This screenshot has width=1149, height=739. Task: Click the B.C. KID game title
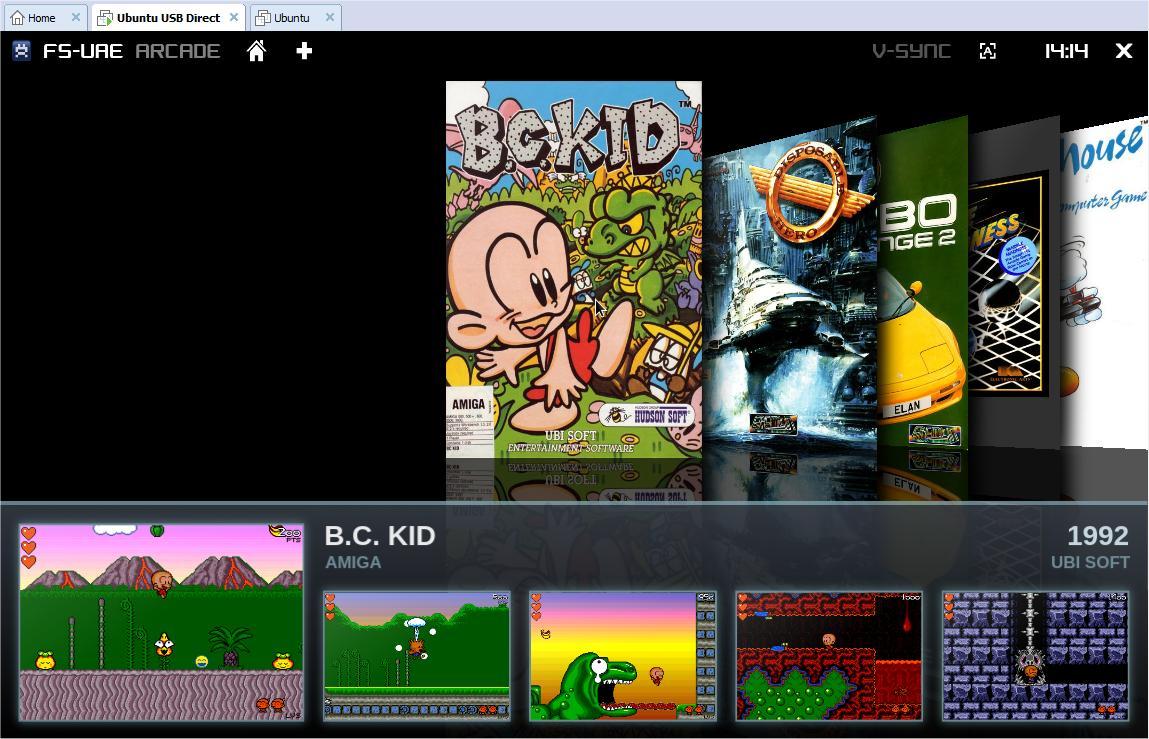pos(380,536)
